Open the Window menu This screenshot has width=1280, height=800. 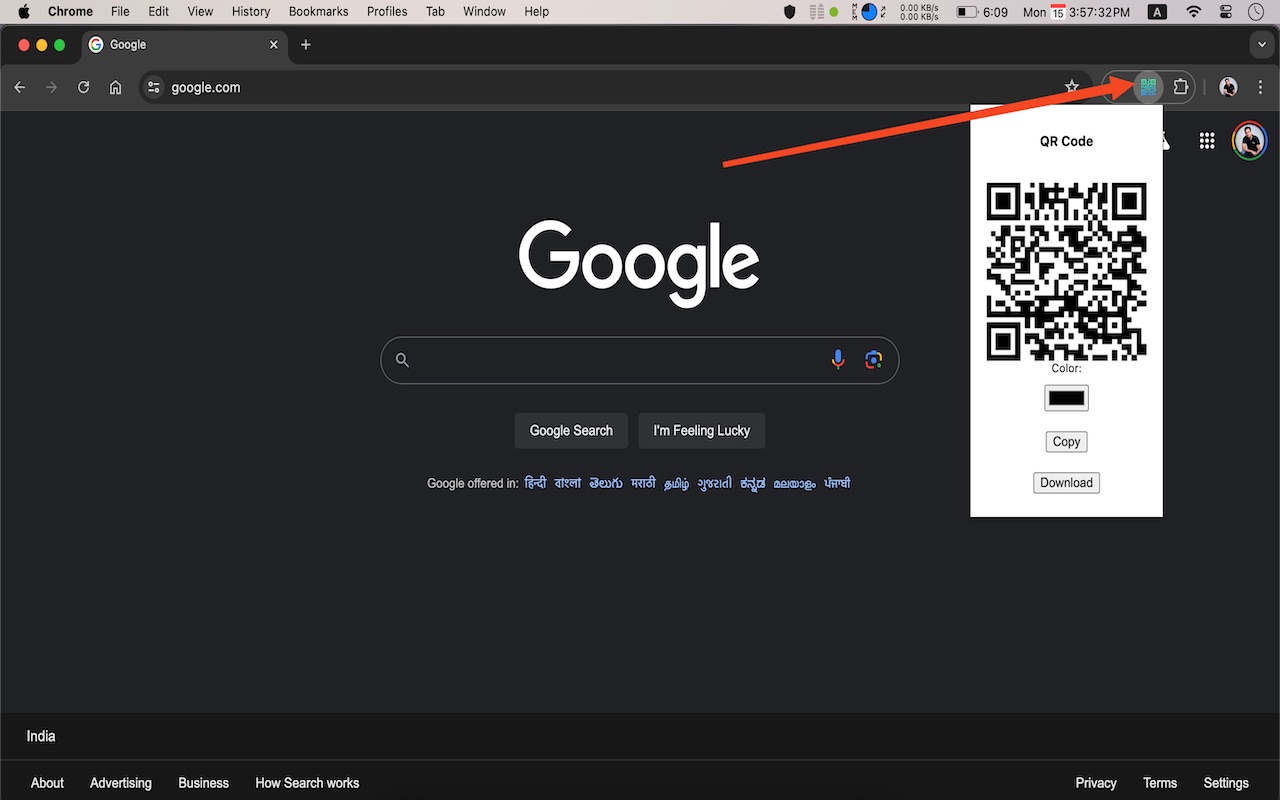point(484,12)
